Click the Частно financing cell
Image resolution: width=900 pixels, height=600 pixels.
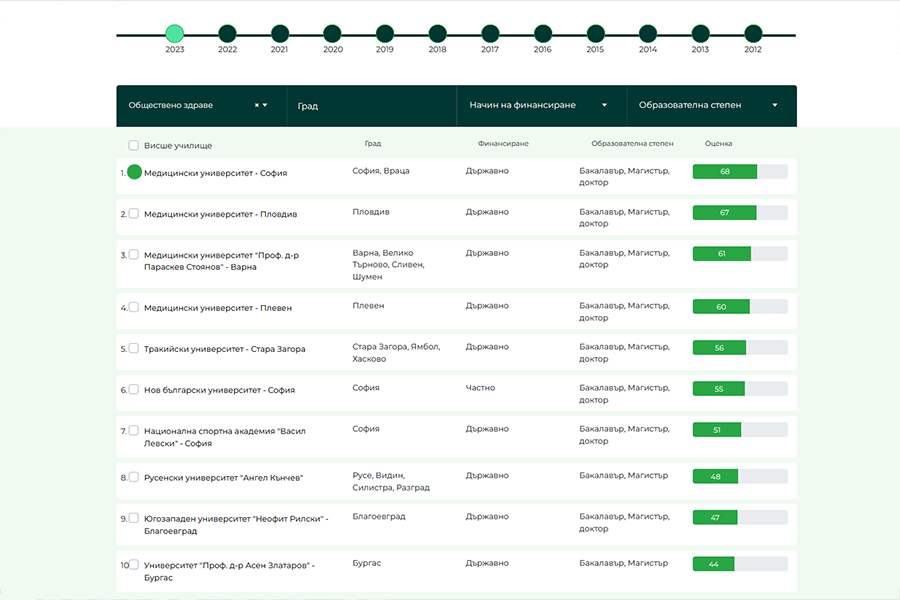tap(480, 388)
